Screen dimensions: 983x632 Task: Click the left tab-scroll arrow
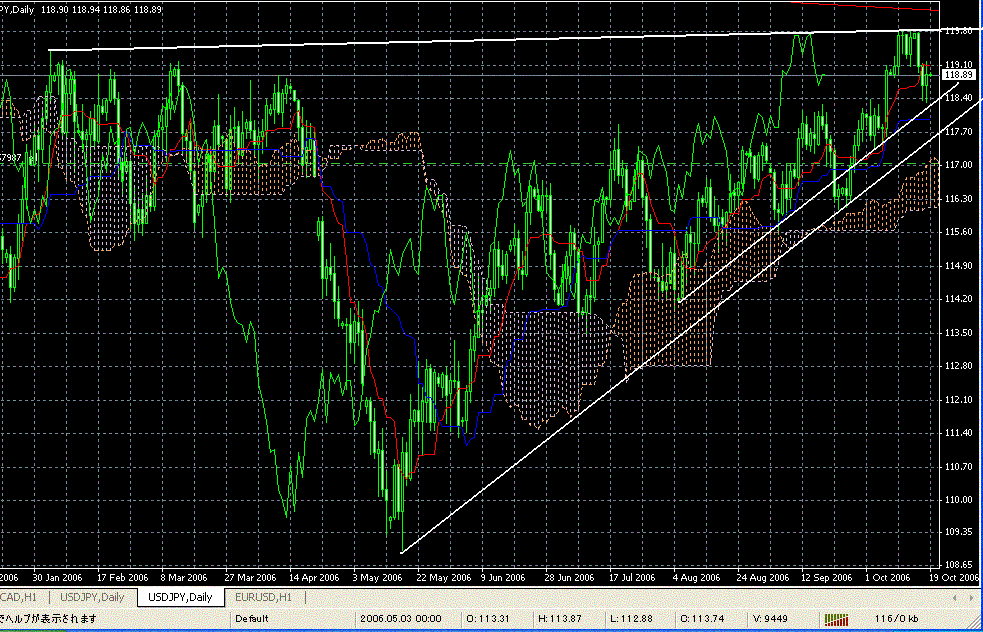tap(954, 597)
